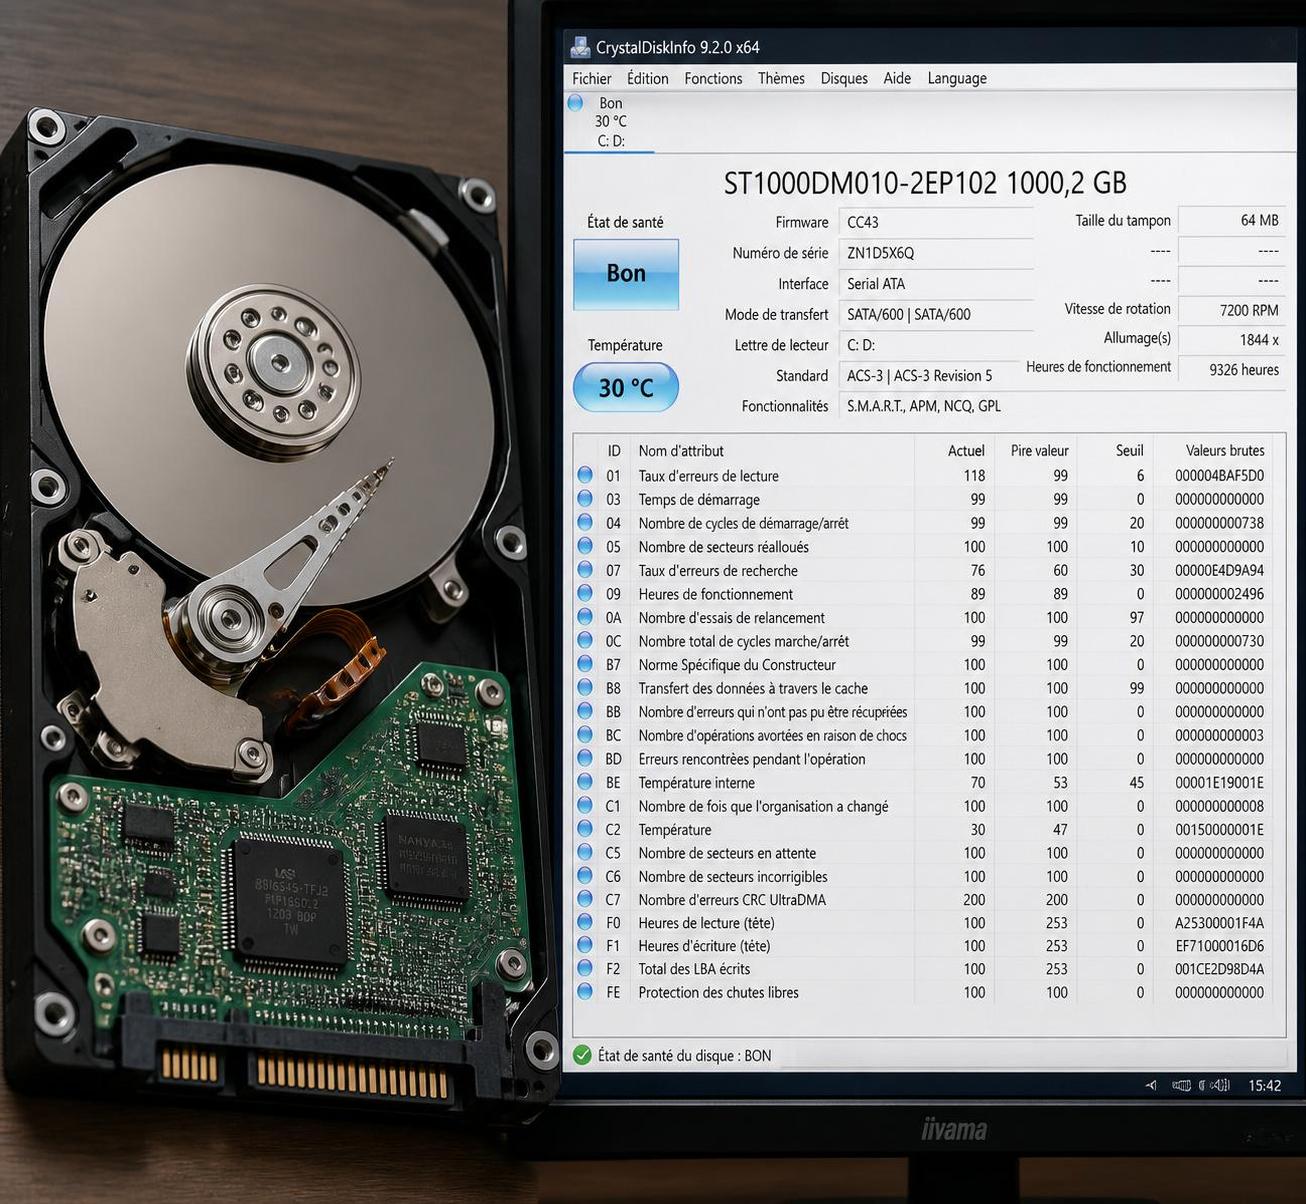
Task: Click the status icon for attribute 0C
Action: click(x=585, y=641)
